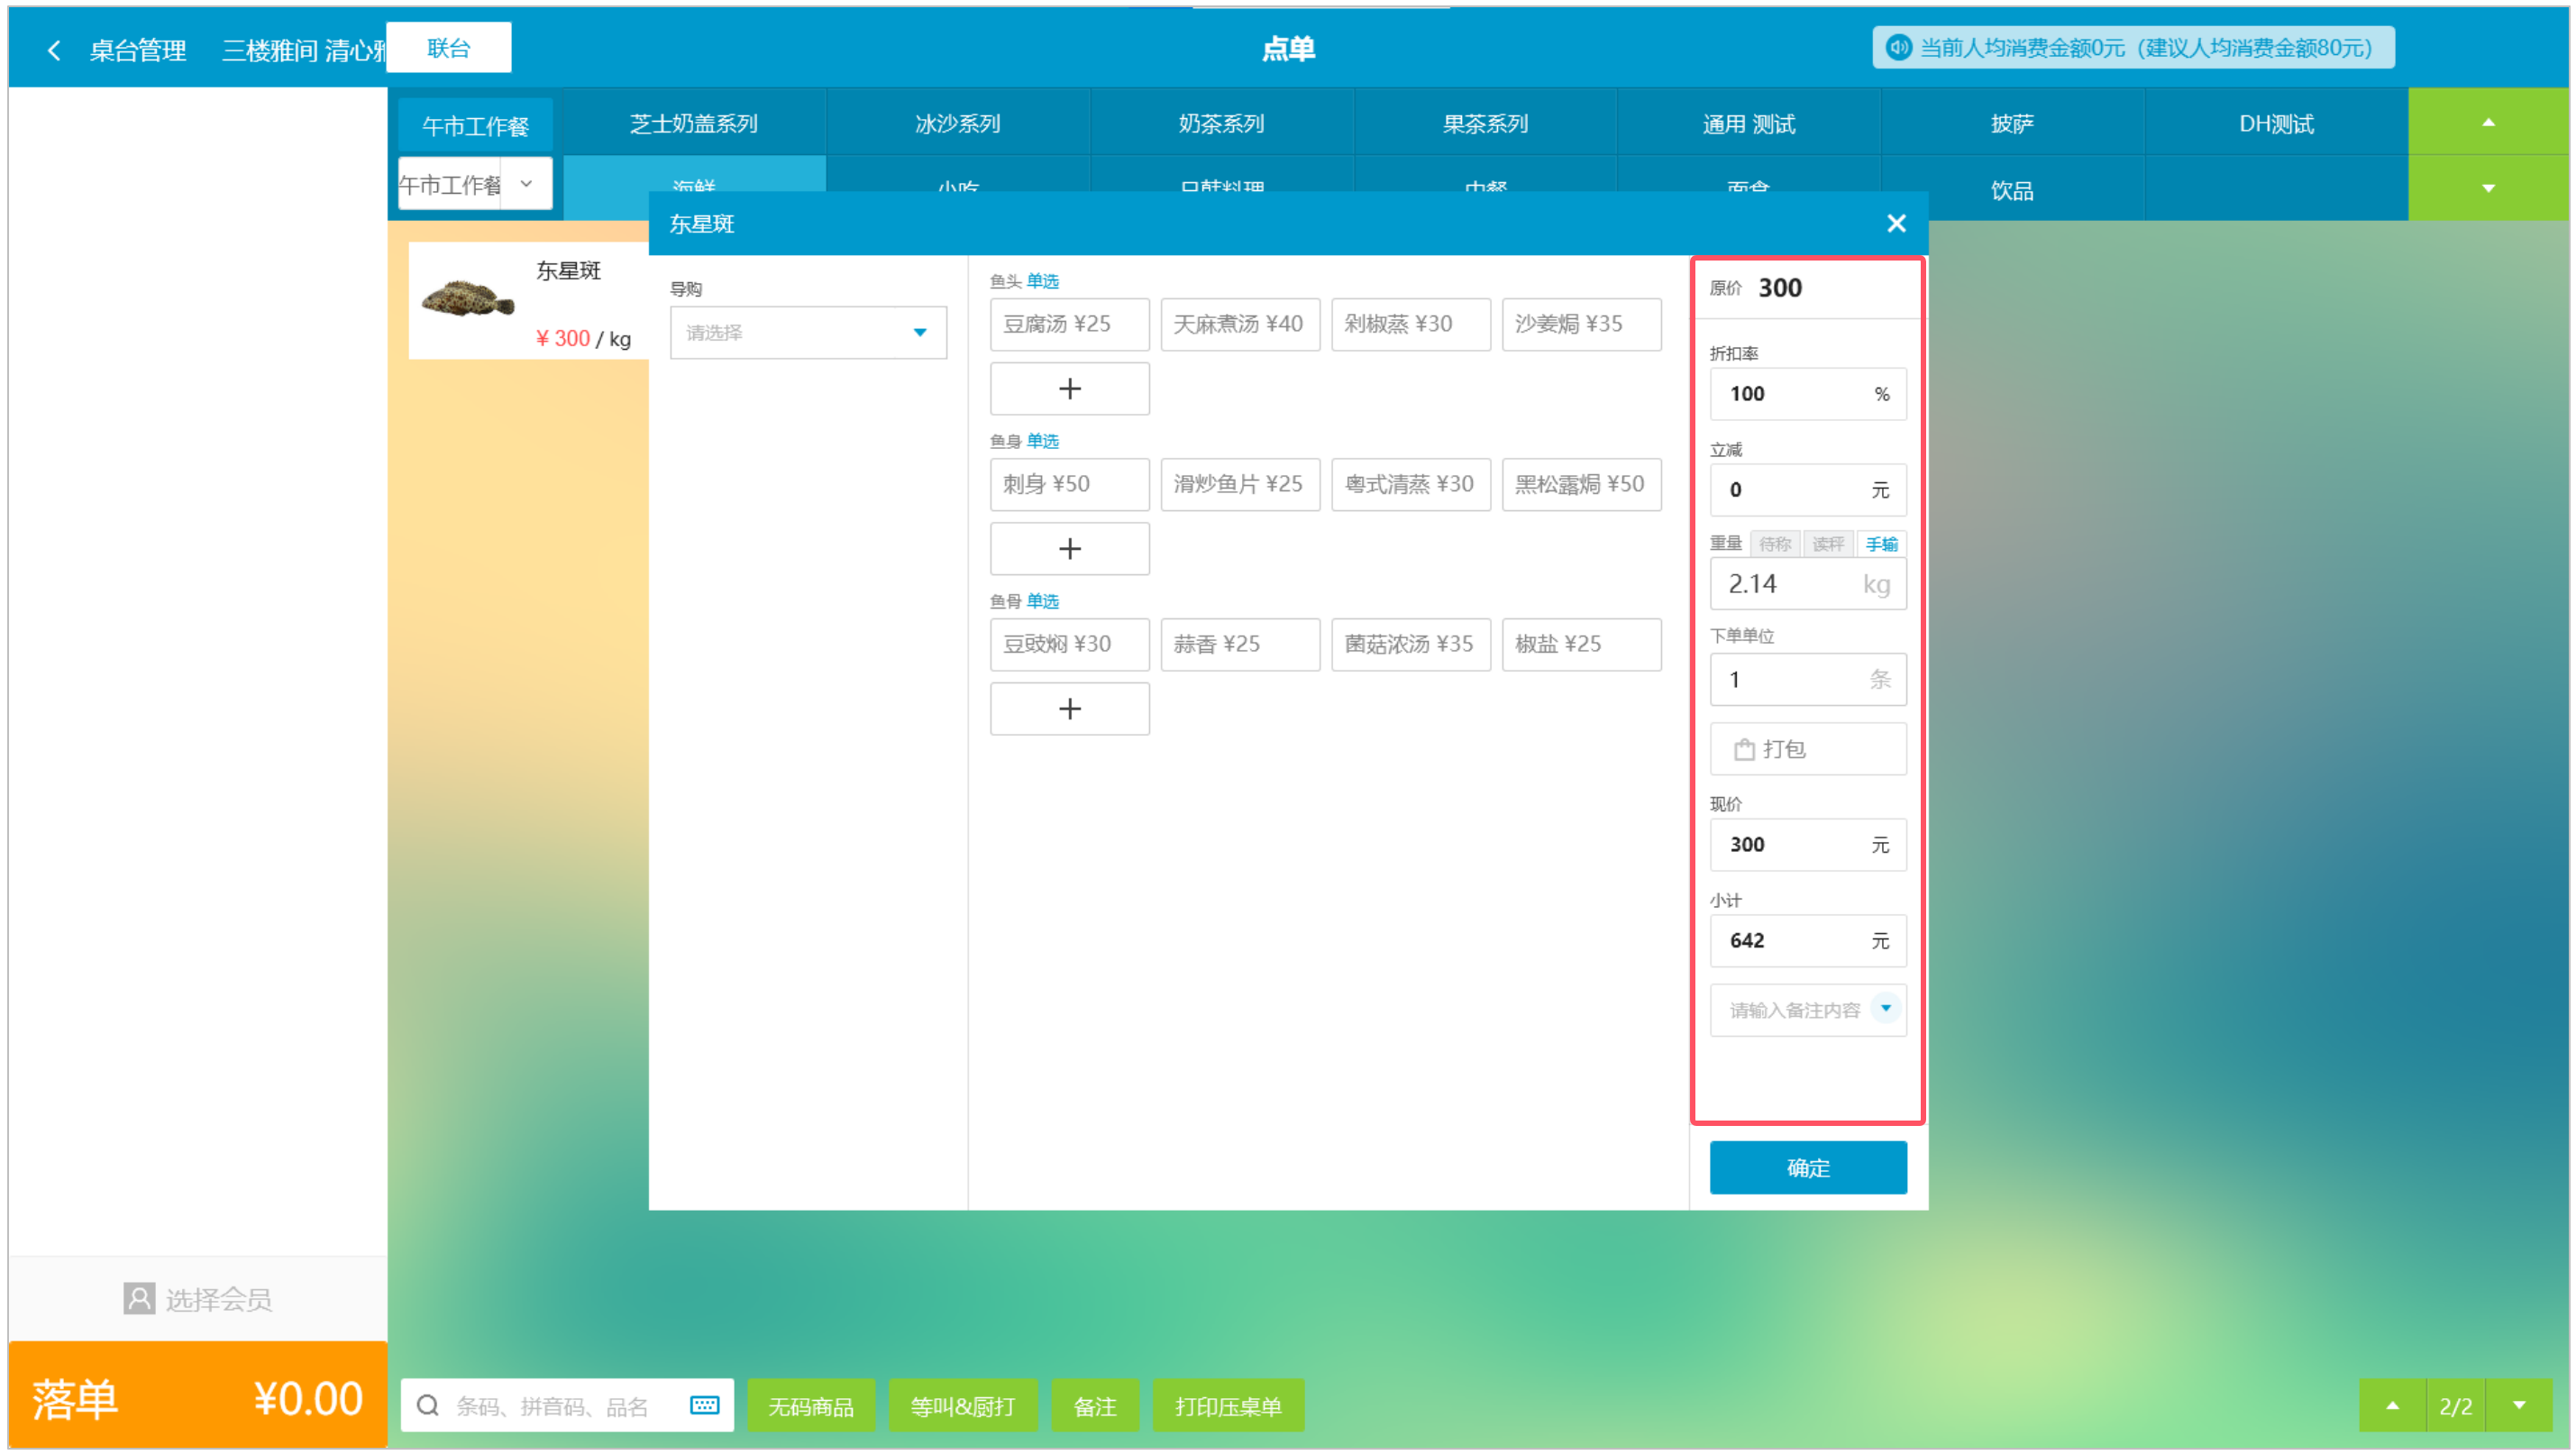Select the 读秤 weight mode
The height and width of the screenshot is (1455, 2576).
pos(1827,544)
